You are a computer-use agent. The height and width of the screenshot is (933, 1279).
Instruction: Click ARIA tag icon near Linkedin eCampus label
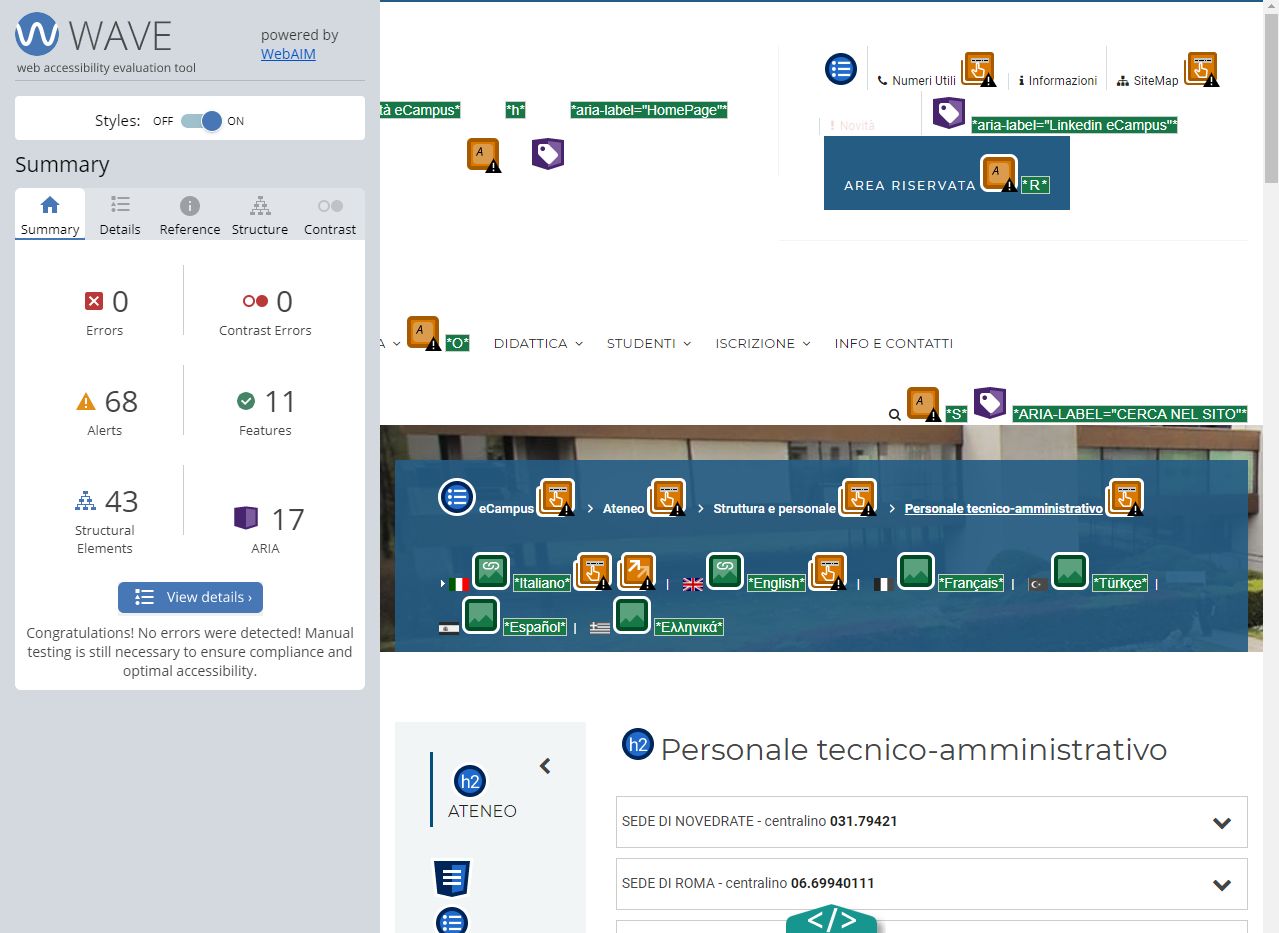click(x=949, y=113)
